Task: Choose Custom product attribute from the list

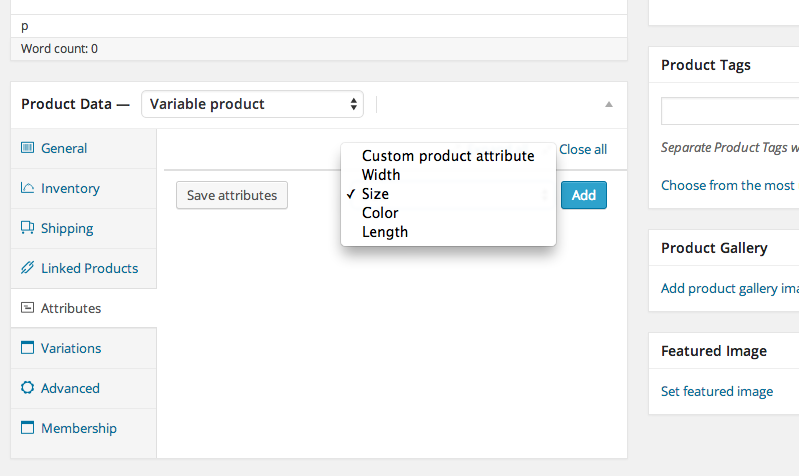Action: (x=448, y=155)
